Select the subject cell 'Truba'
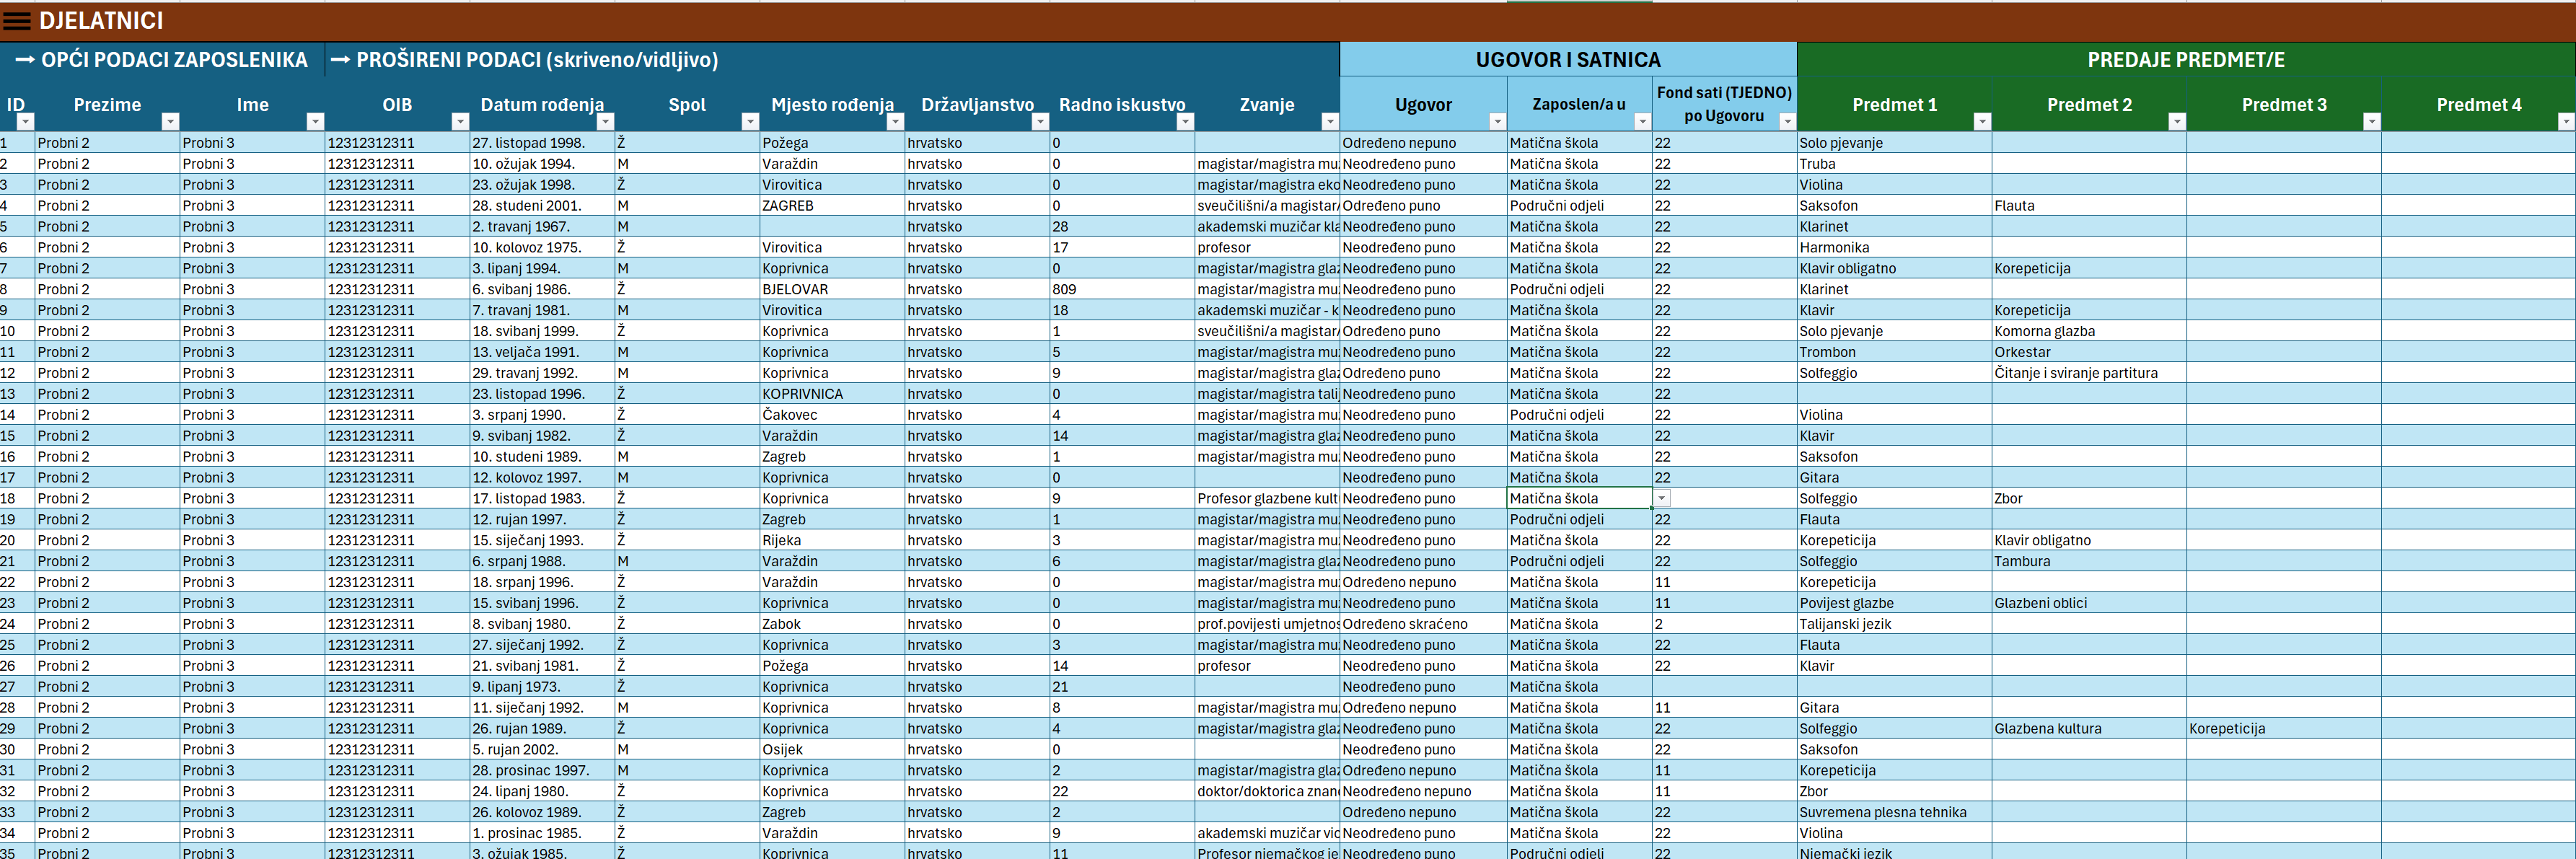The width and height of the screenshot is (2576, 859). (1894, 164)
